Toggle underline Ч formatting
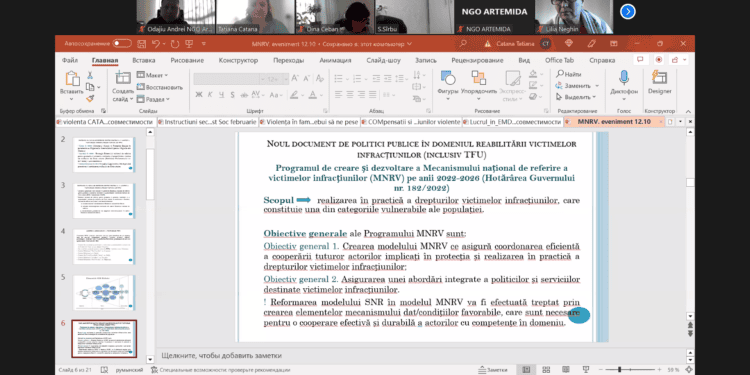Screen dimensions: 750x375 (221, 95)
